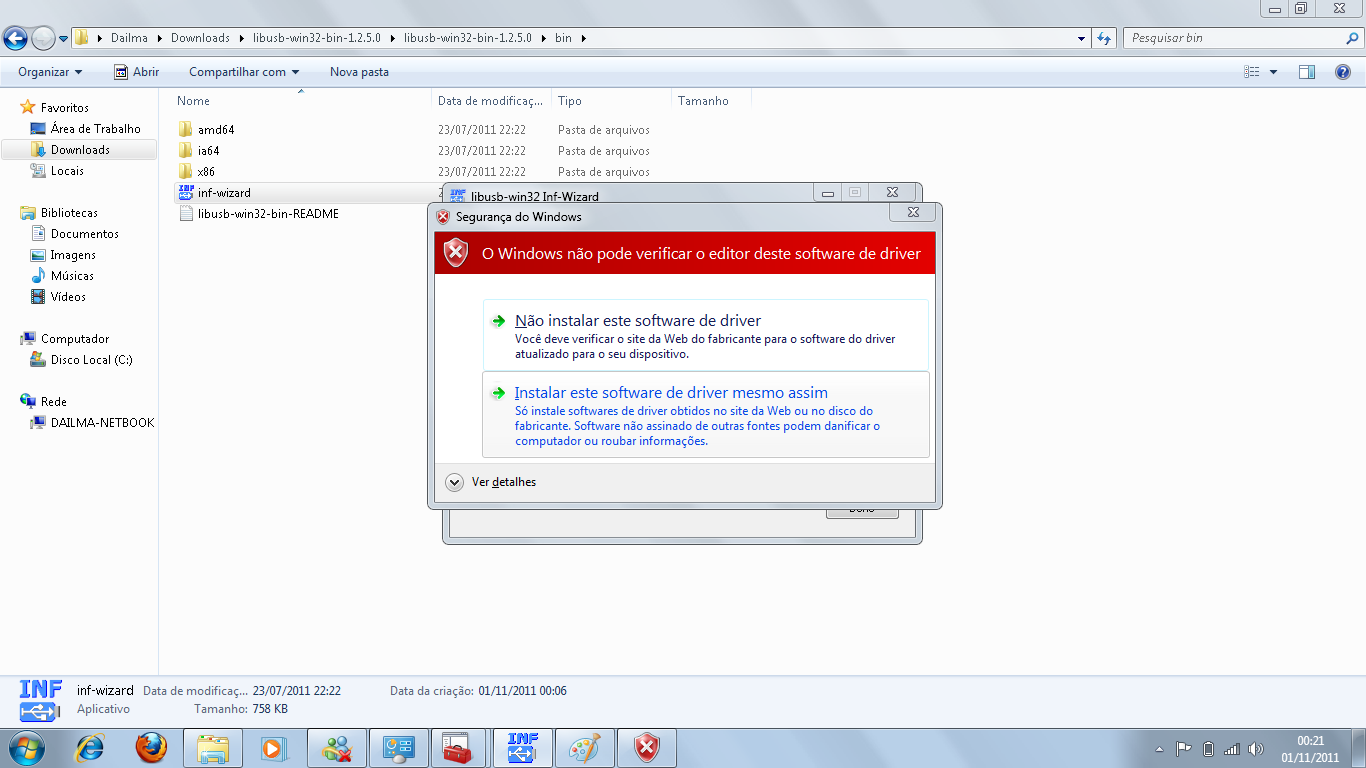Image resolution: width=1366 pixels, height=768 pixels.
Task: Select the amd64 folder
Action: (x=216, y=130)
